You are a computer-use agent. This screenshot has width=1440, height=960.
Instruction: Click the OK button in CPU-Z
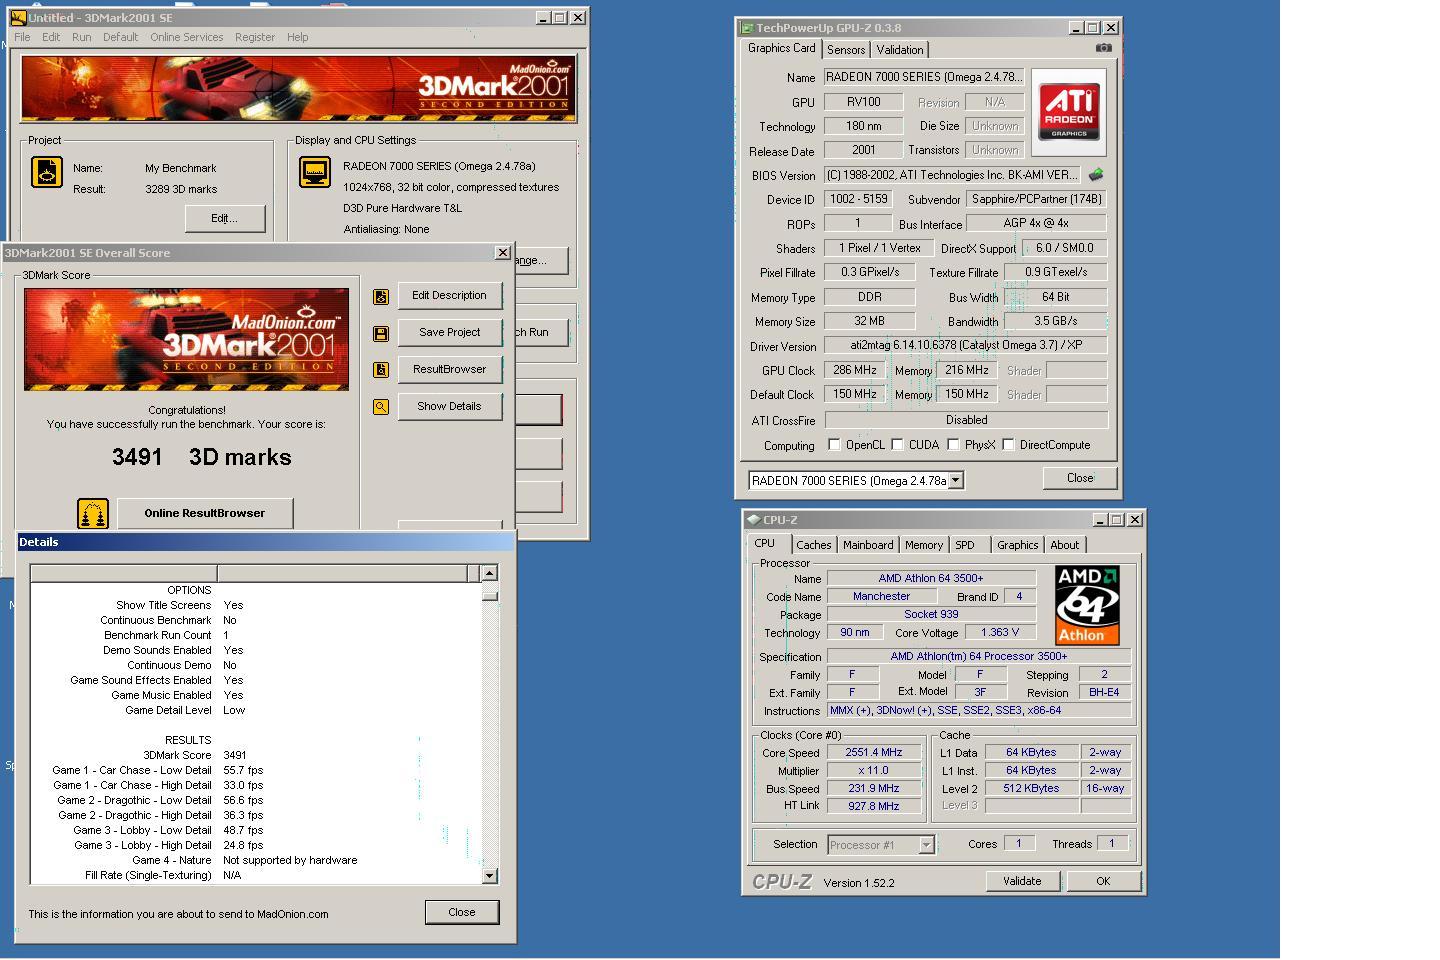(1103, 881)
